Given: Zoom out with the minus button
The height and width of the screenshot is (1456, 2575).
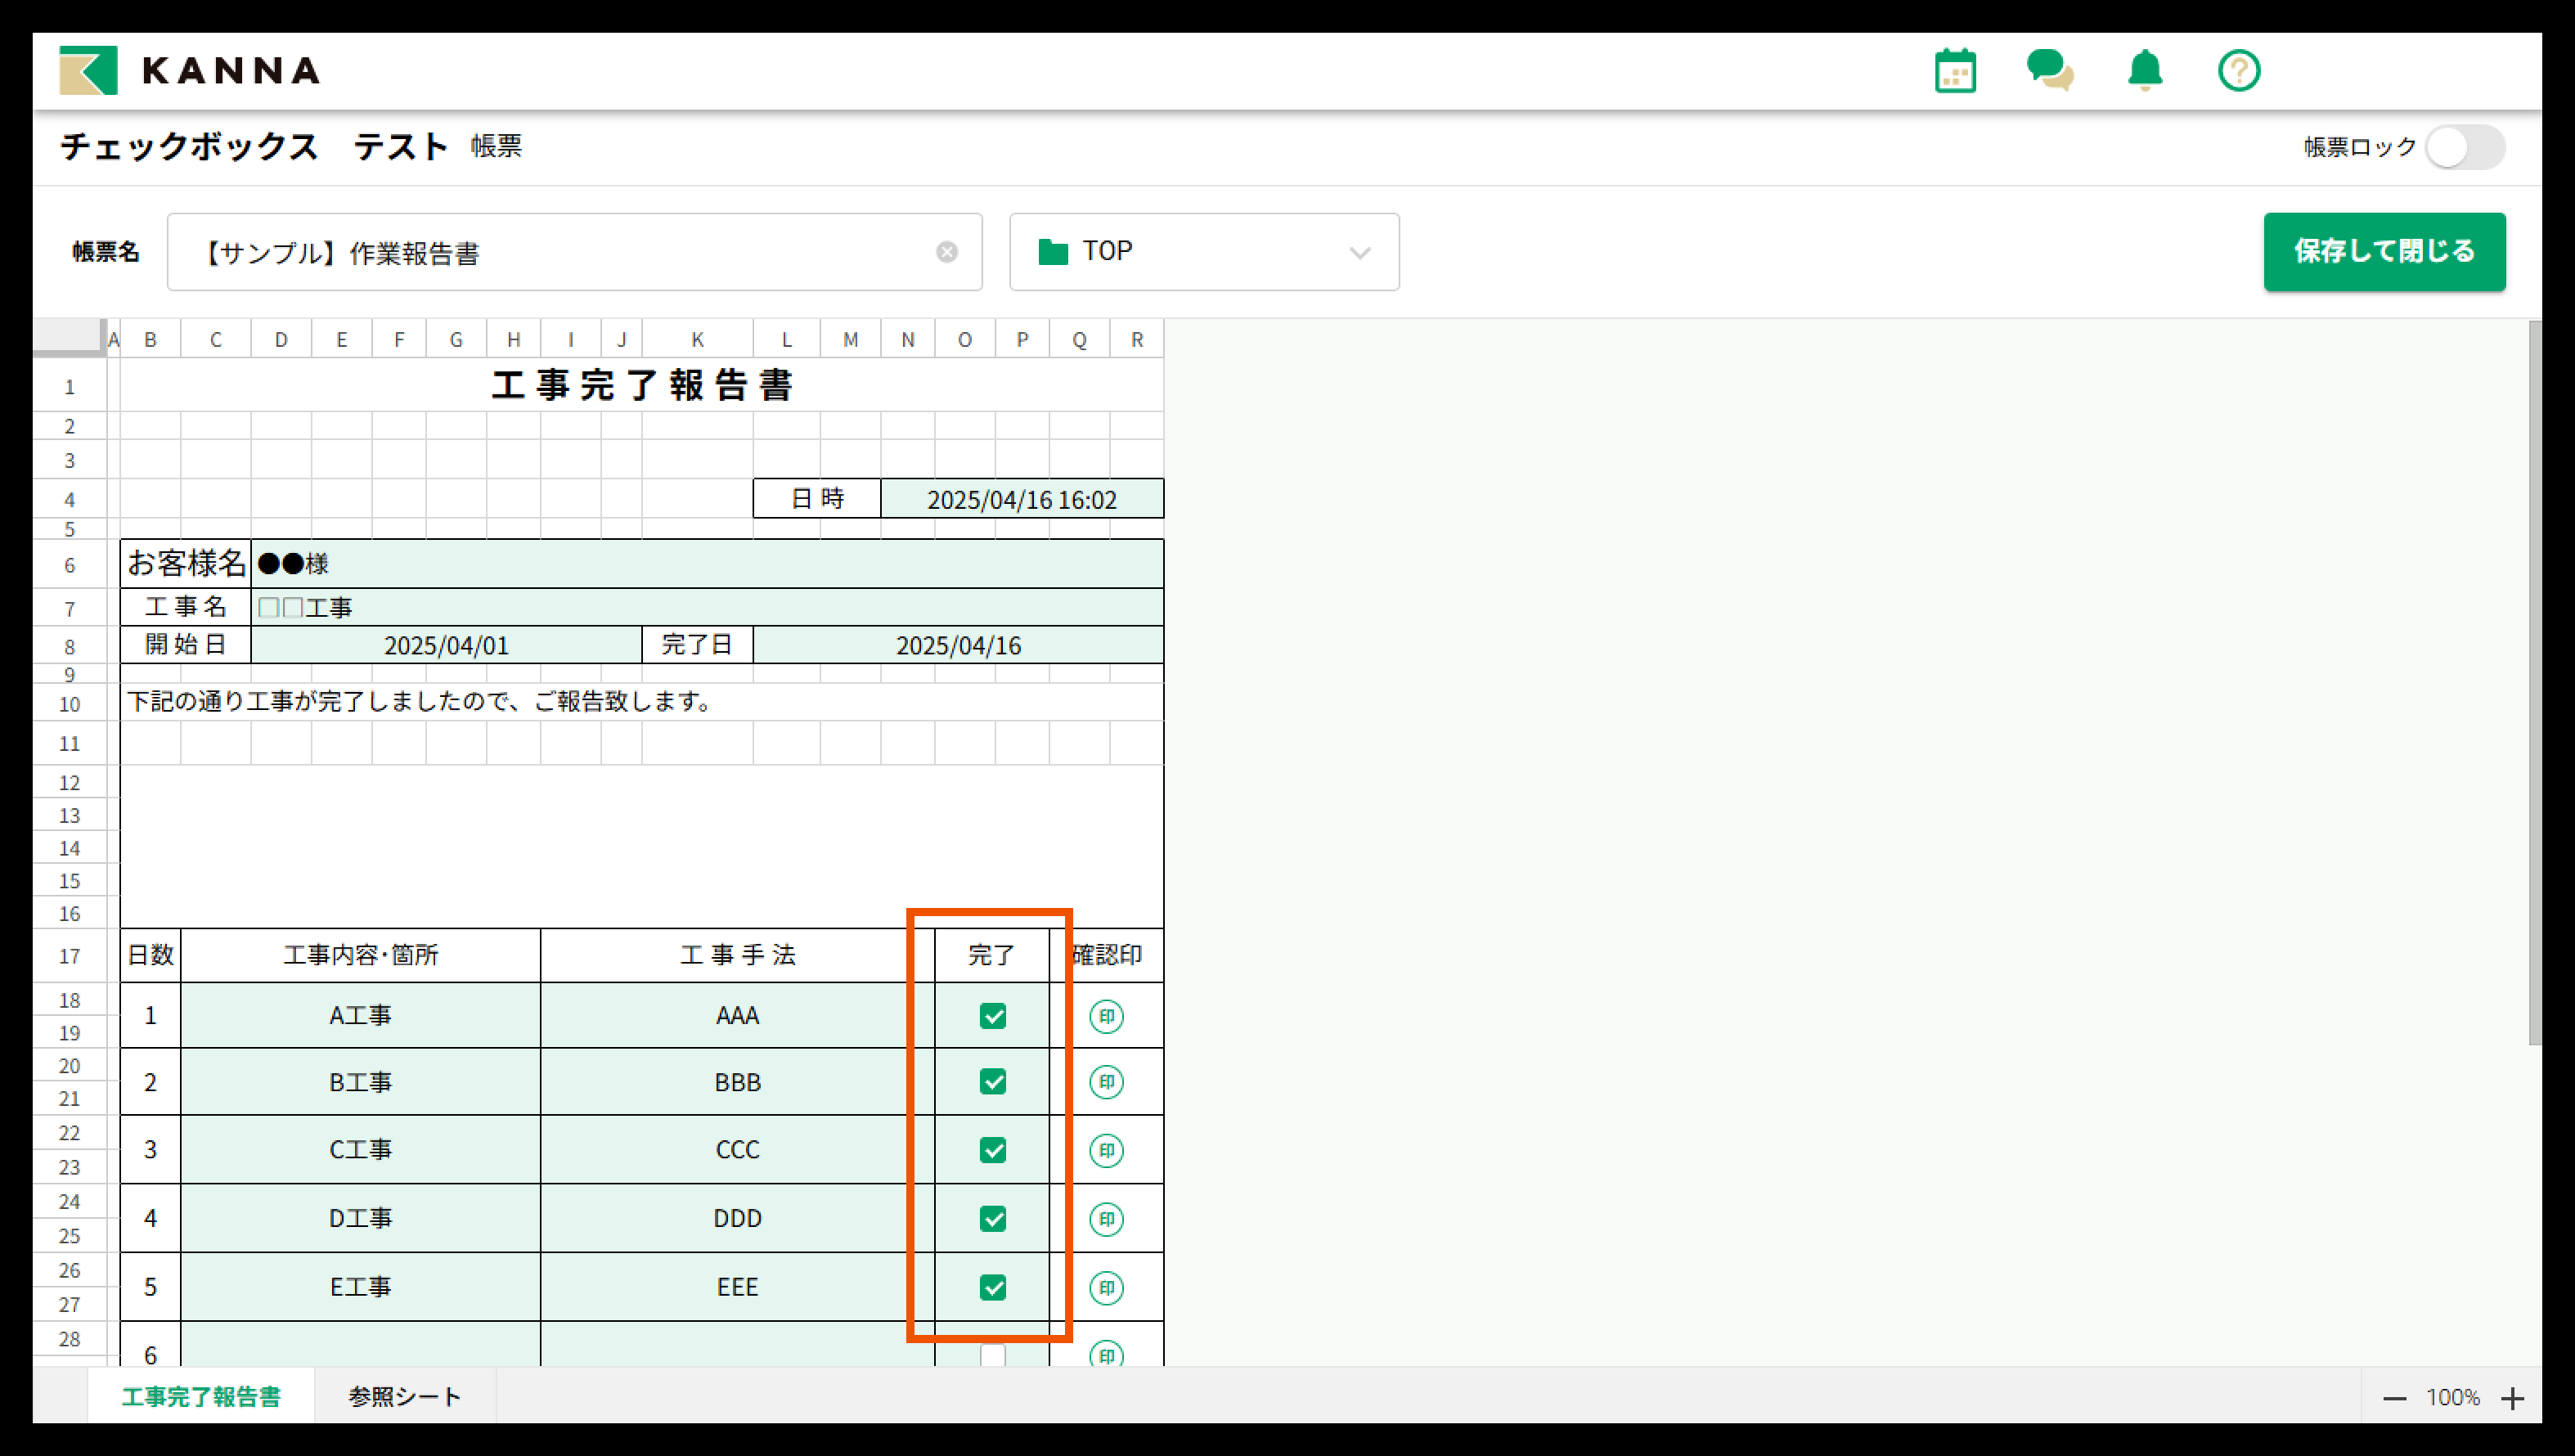Looking at the screenshot, I should click(x=2394, y=1398).
